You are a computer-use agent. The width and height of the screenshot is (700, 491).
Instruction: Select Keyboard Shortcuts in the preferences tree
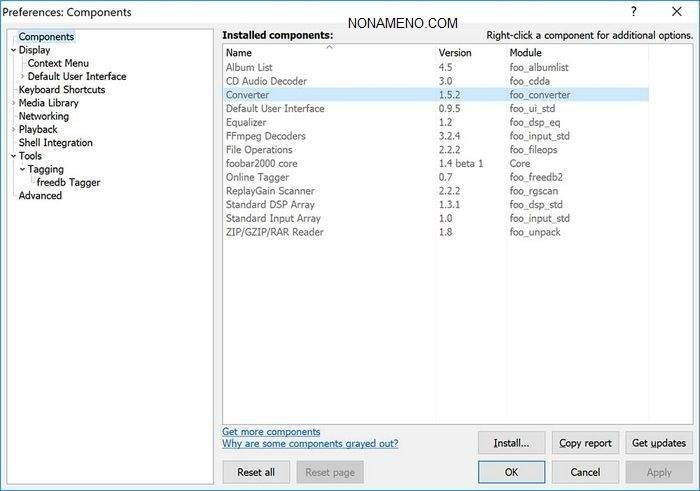(x=61, y=90)
